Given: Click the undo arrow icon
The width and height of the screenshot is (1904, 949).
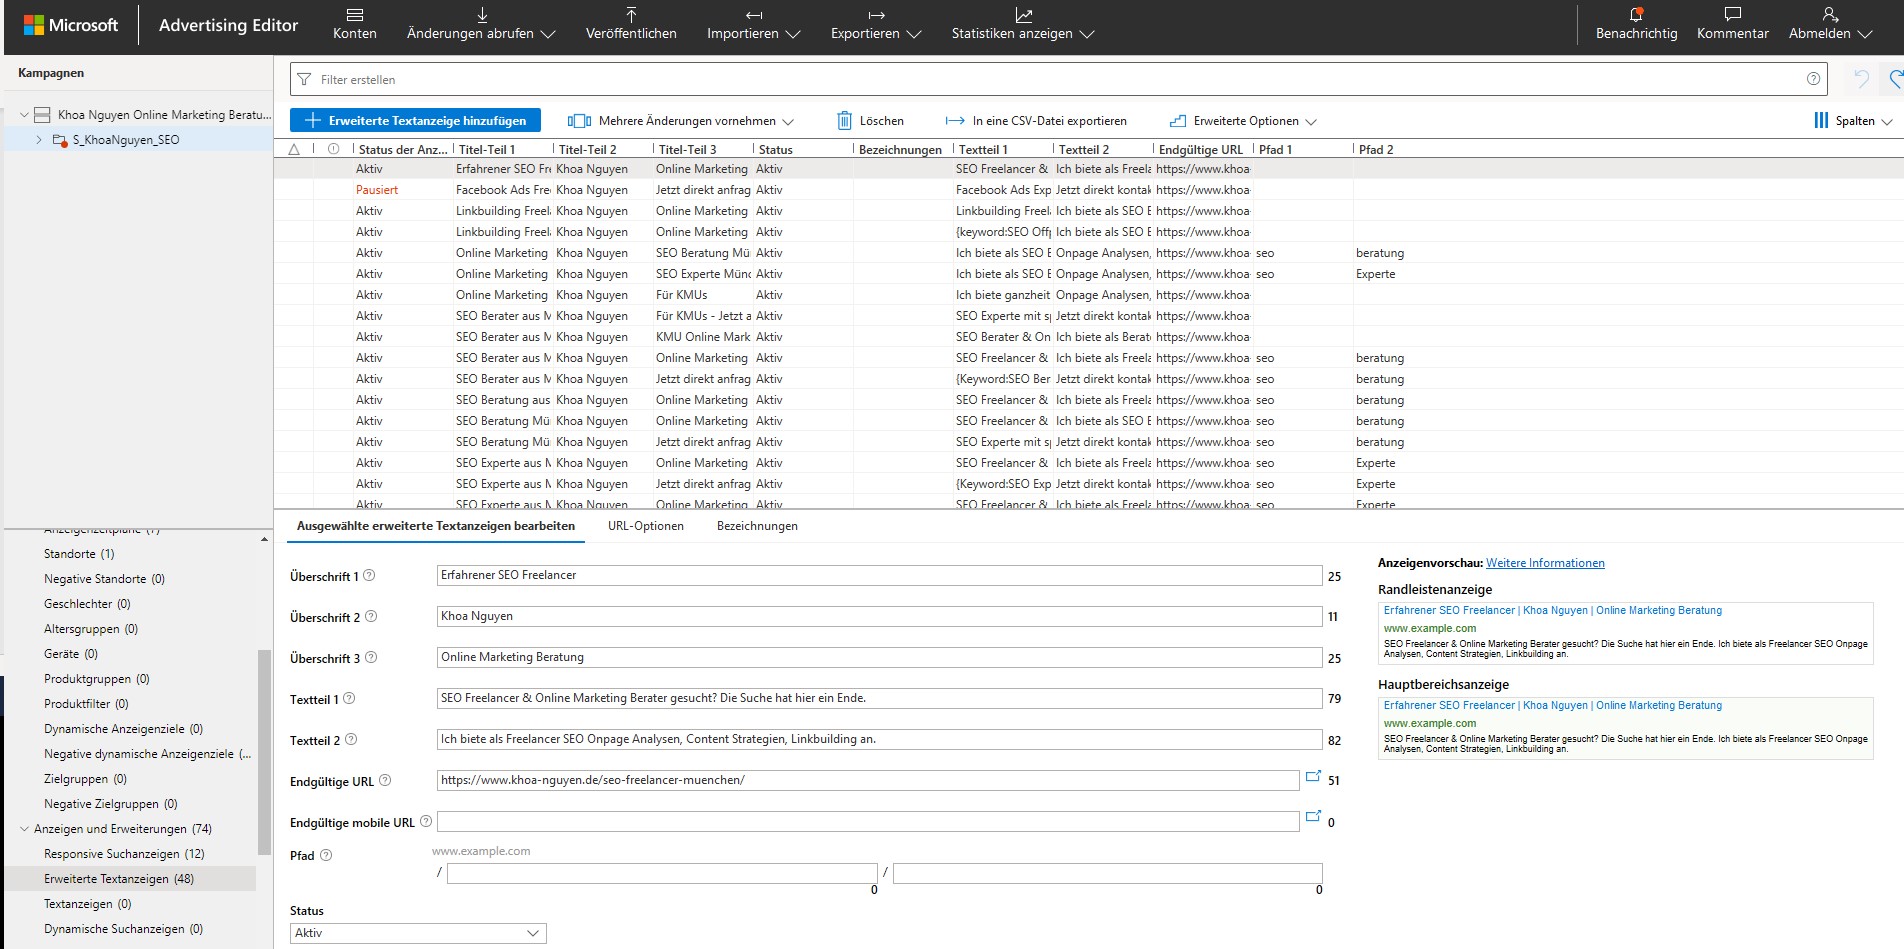Looking at the screenshot, I should (x=1861, y=79).
